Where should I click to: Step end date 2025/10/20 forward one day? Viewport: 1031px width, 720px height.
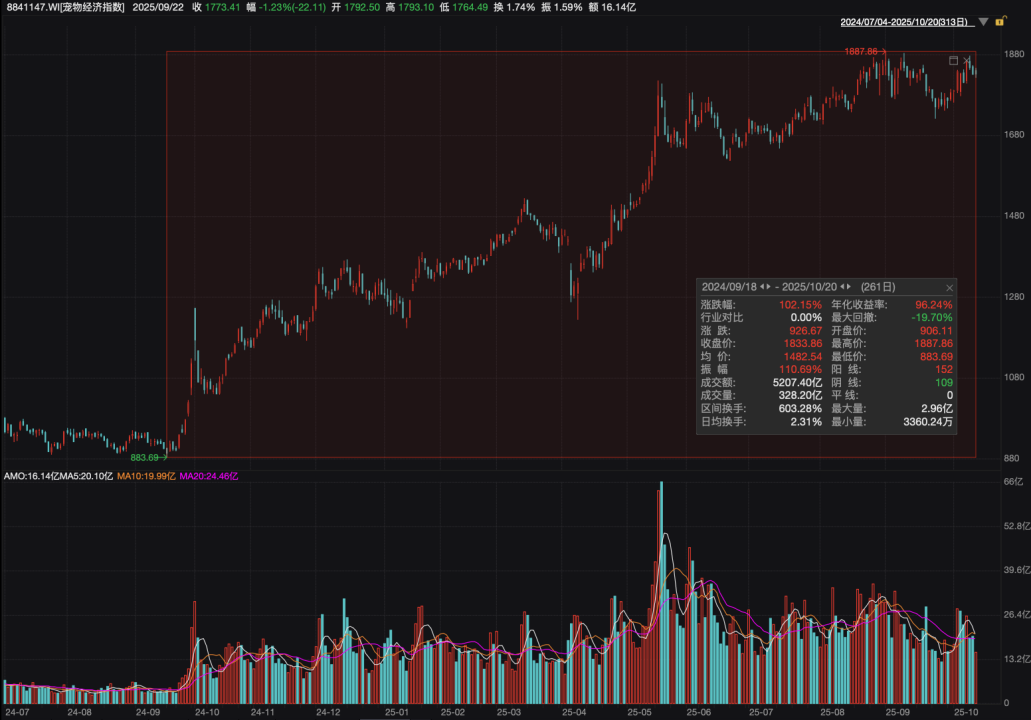coord(848,287)
